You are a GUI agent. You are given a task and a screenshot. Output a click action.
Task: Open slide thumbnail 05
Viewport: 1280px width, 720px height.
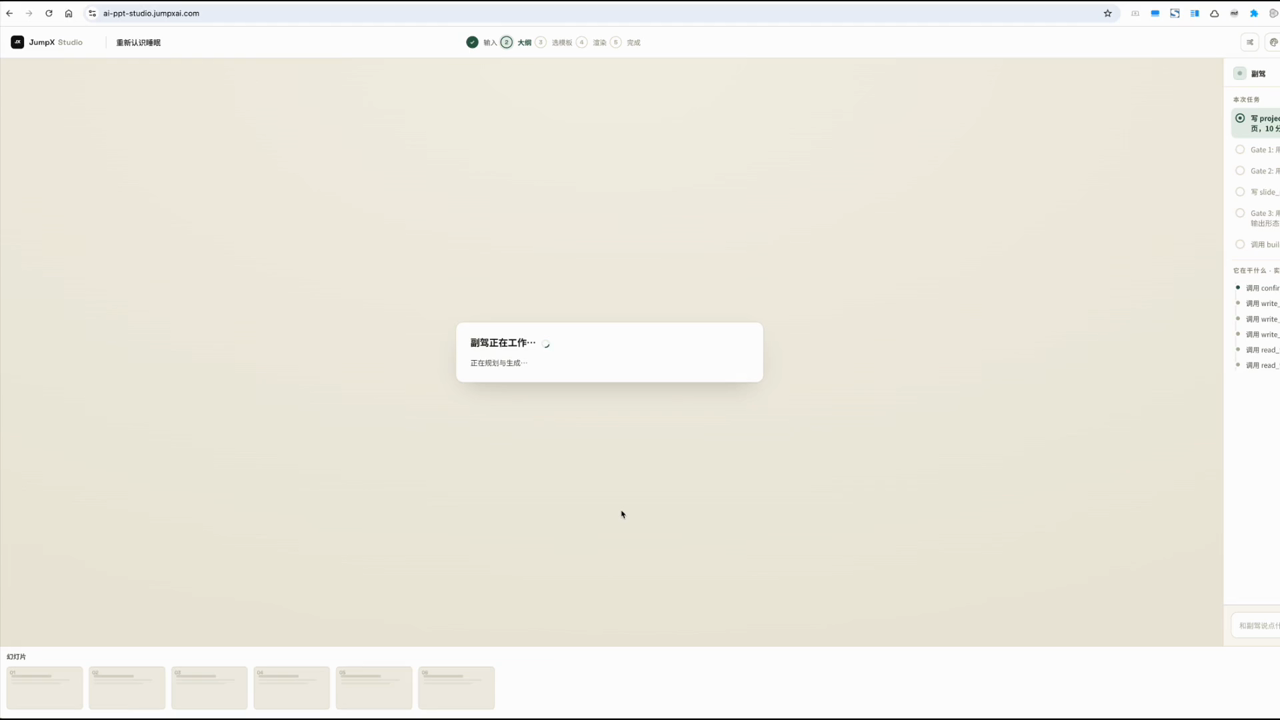pyautogui.click(x=374, y=688)
